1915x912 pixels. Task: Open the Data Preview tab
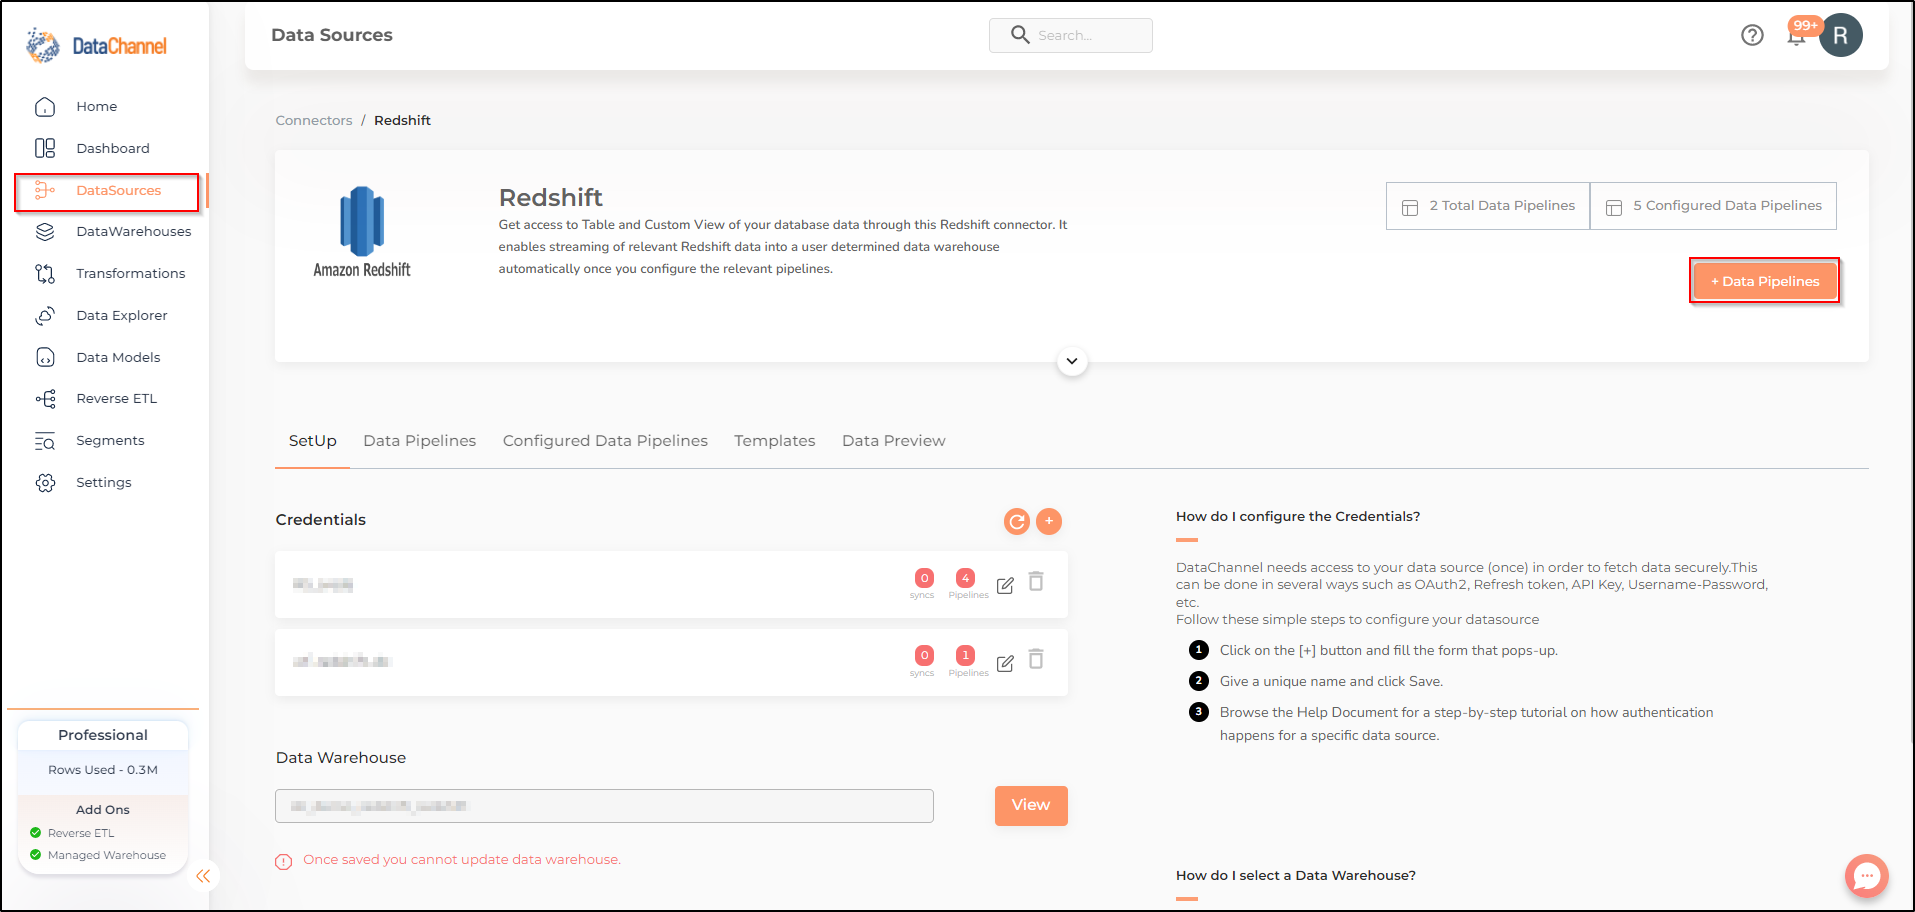893,441
